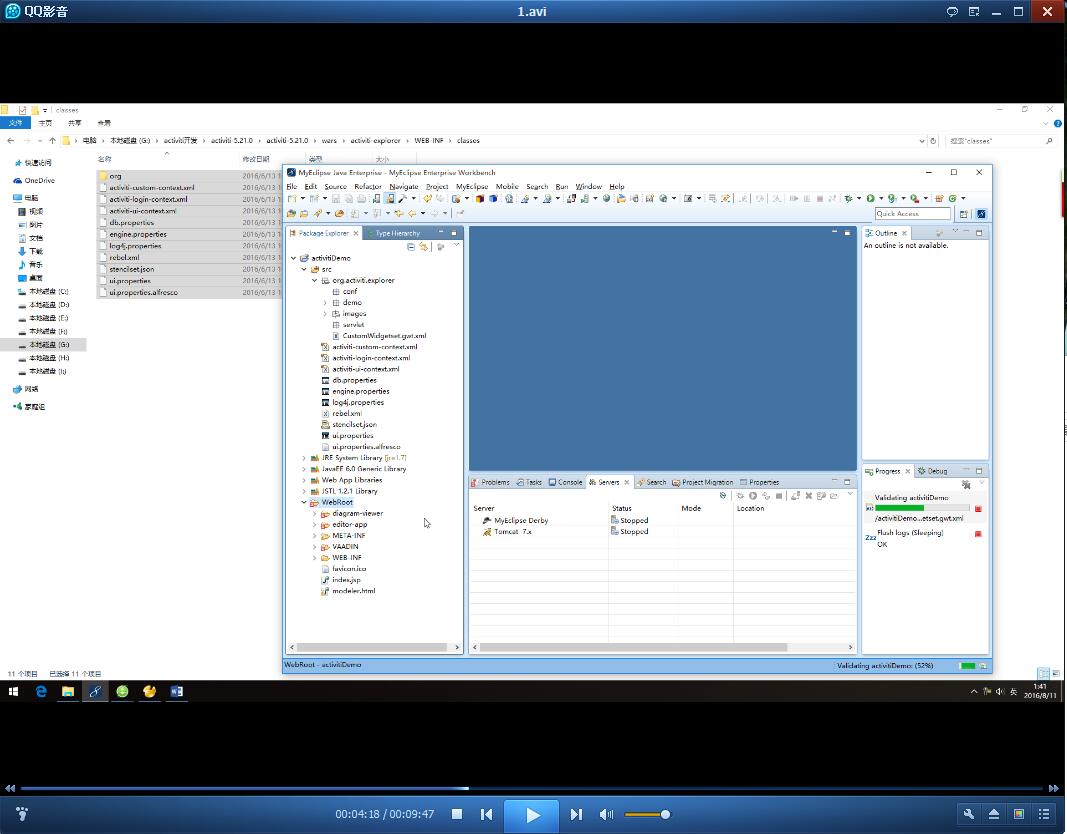This screenshot has width=1067, height=834.
Task: Open the Navigate menu in MyEclipse
Action: pos(404,187)
